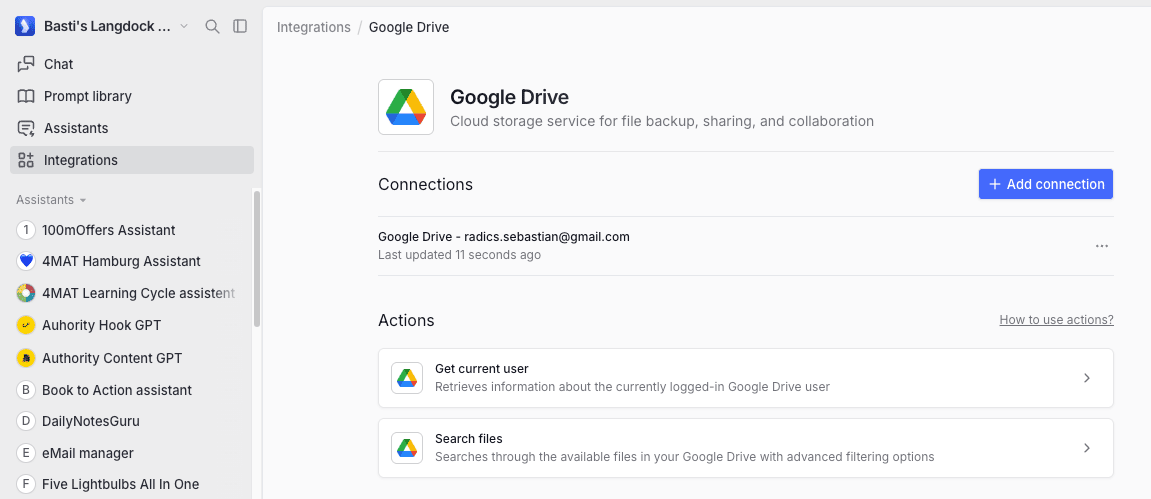Click the blue heart 4MAT Hamburg icon
The width and height of the screenshot is (1151, 499).
click(x=26, y=261)
